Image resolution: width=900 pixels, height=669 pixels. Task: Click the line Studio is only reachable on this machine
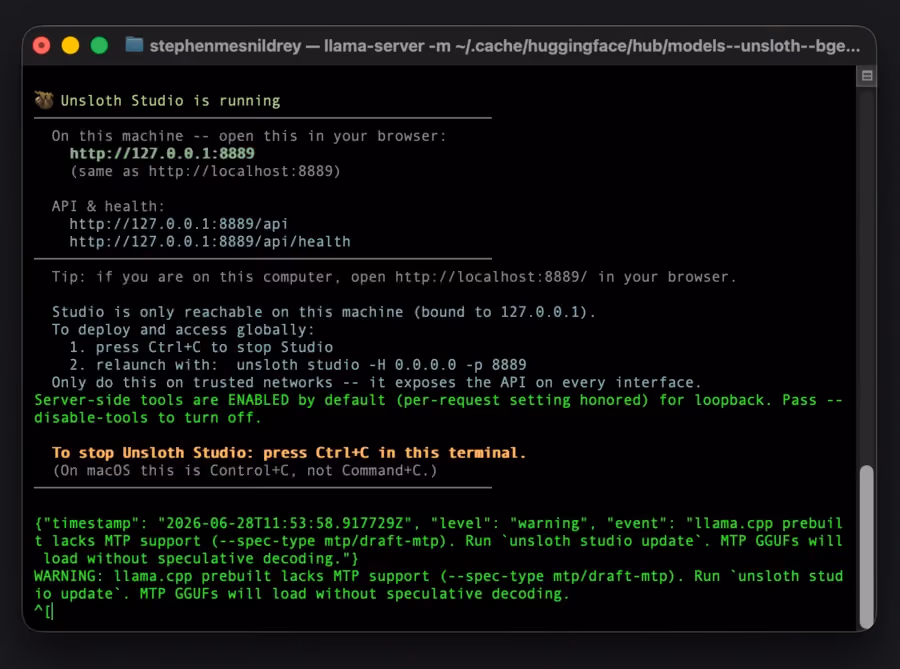point(324,312)
